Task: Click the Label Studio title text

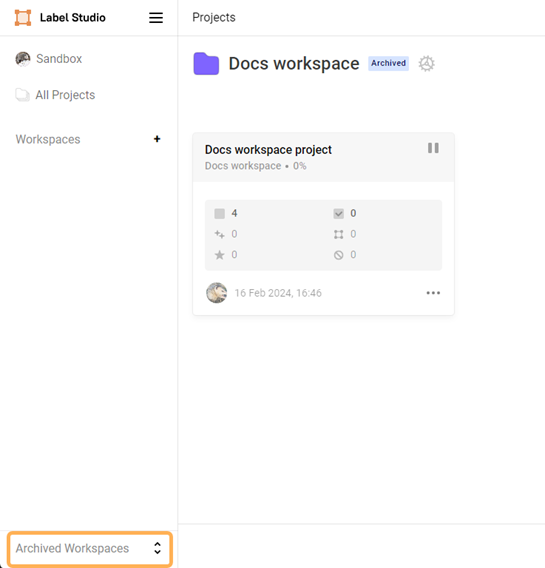Action: tap(73, 17)
